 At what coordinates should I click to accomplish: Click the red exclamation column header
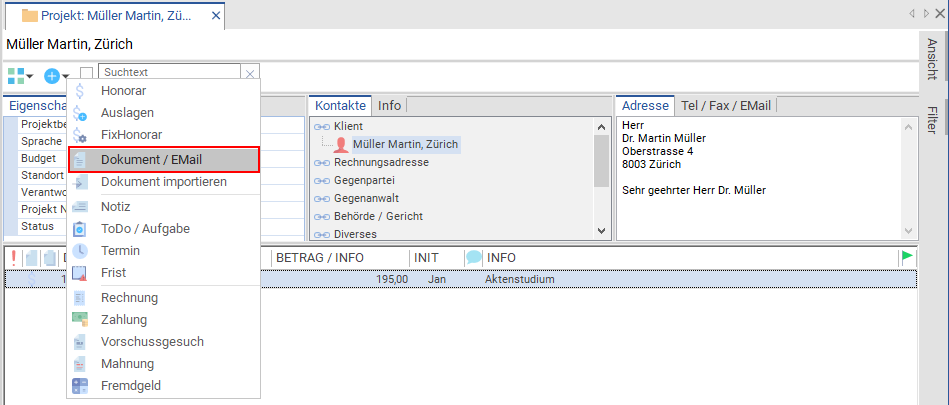[x=14, y=257]
